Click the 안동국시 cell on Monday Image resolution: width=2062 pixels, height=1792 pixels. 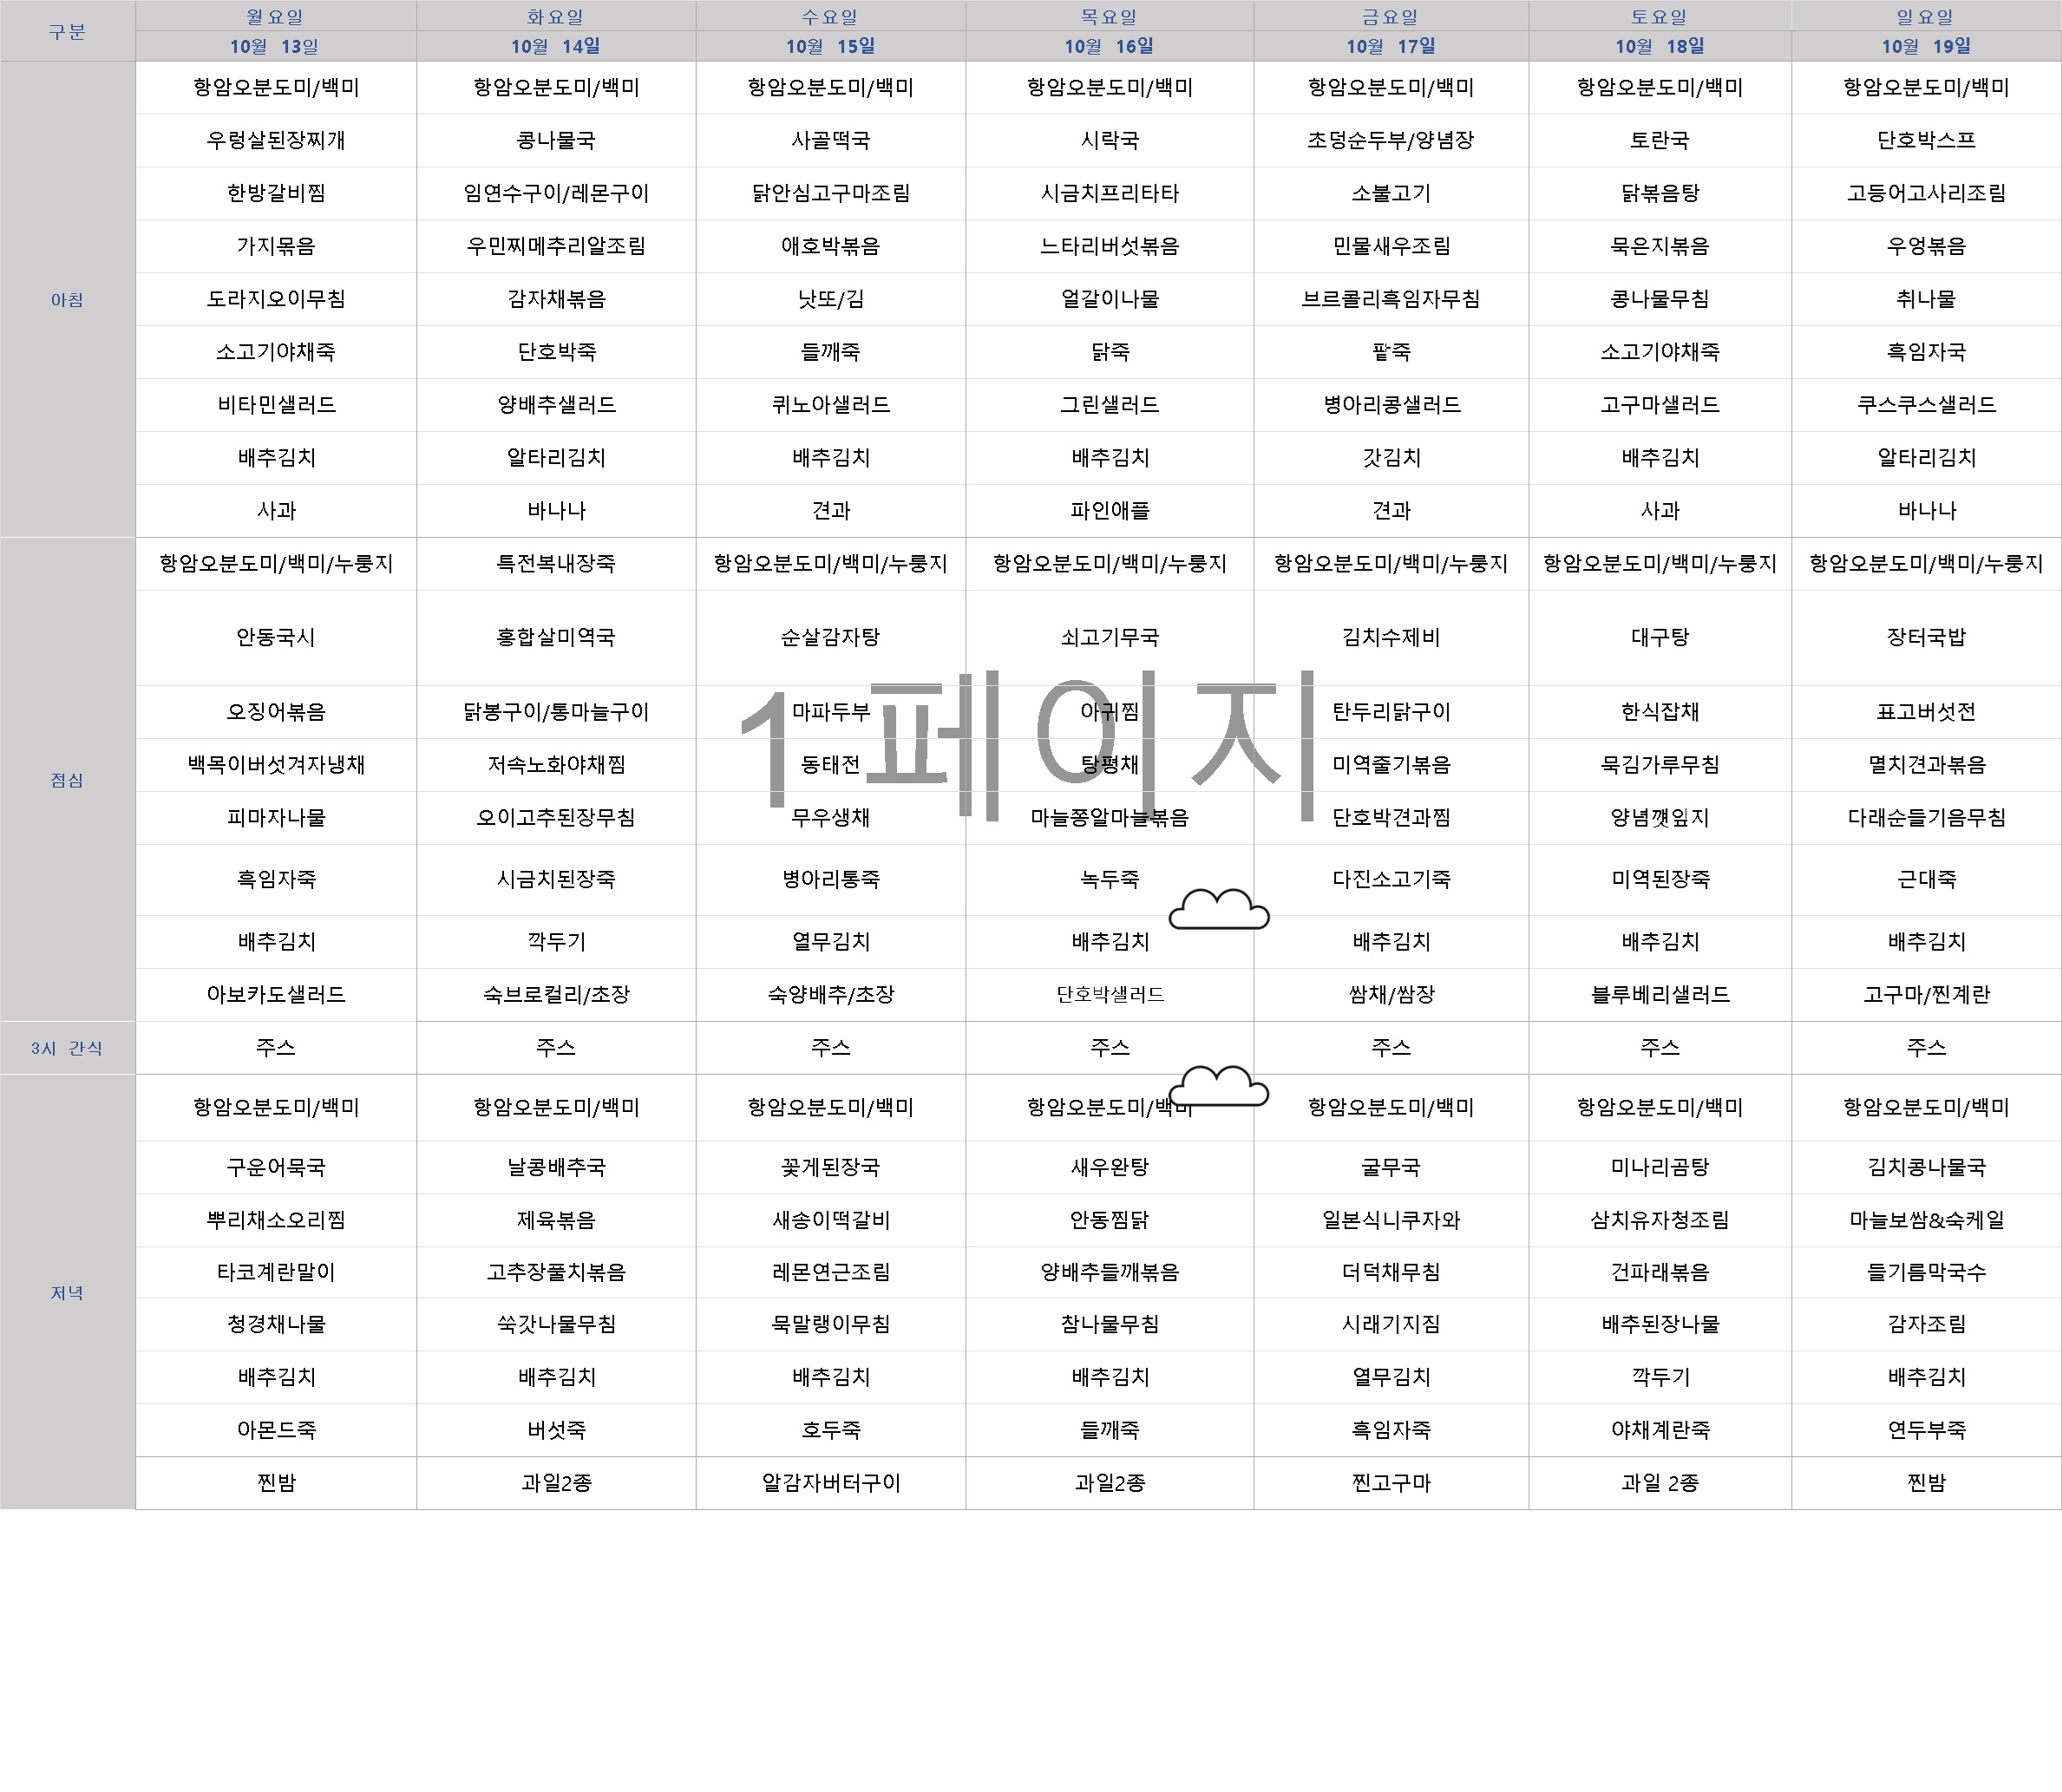point(275,637)
